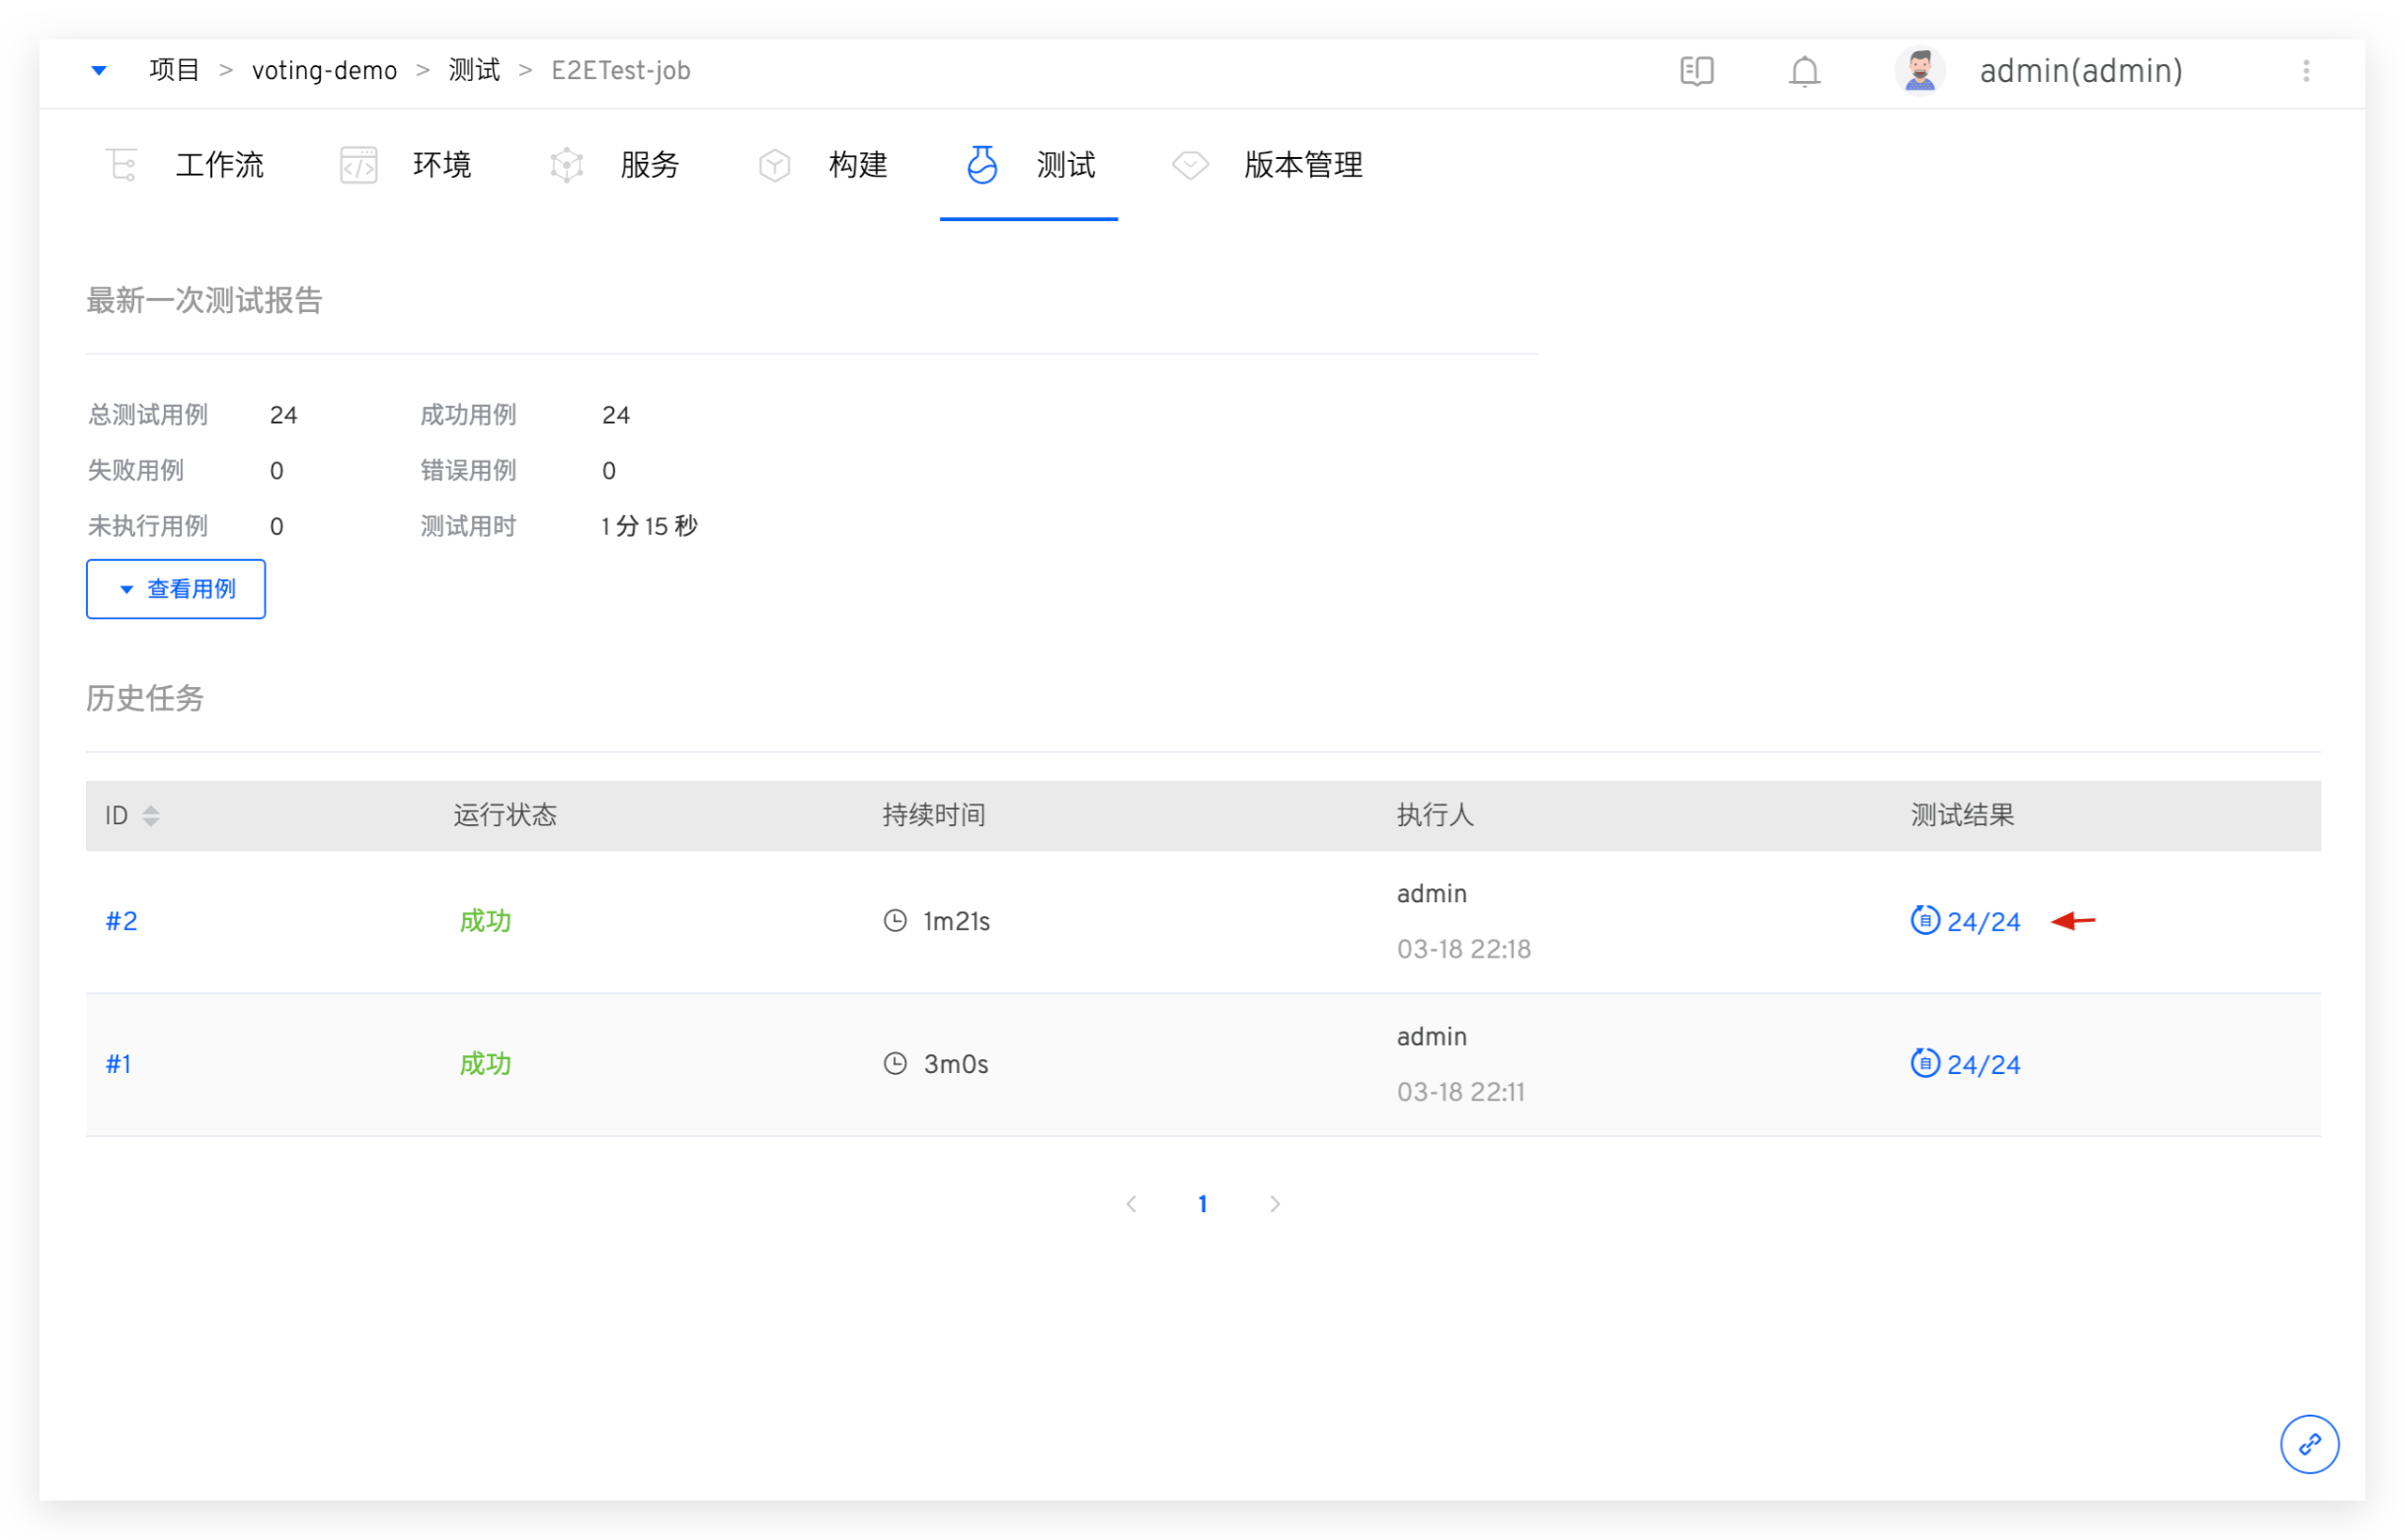Click the voting-demo breadcrumb link
This screenshot has width=2405, height=1540.
click(324, 70)
